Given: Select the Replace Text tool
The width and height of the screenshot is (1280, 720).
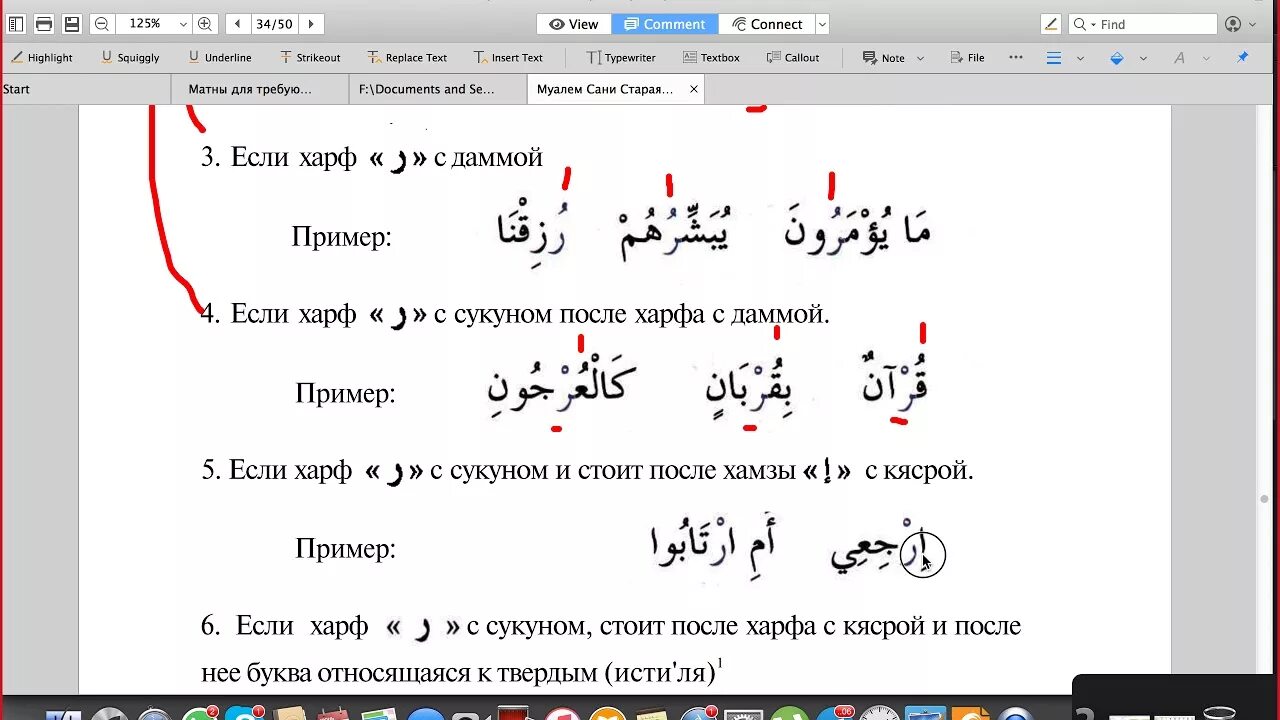Looking at the screenshot, I should [x=407, y=58].
